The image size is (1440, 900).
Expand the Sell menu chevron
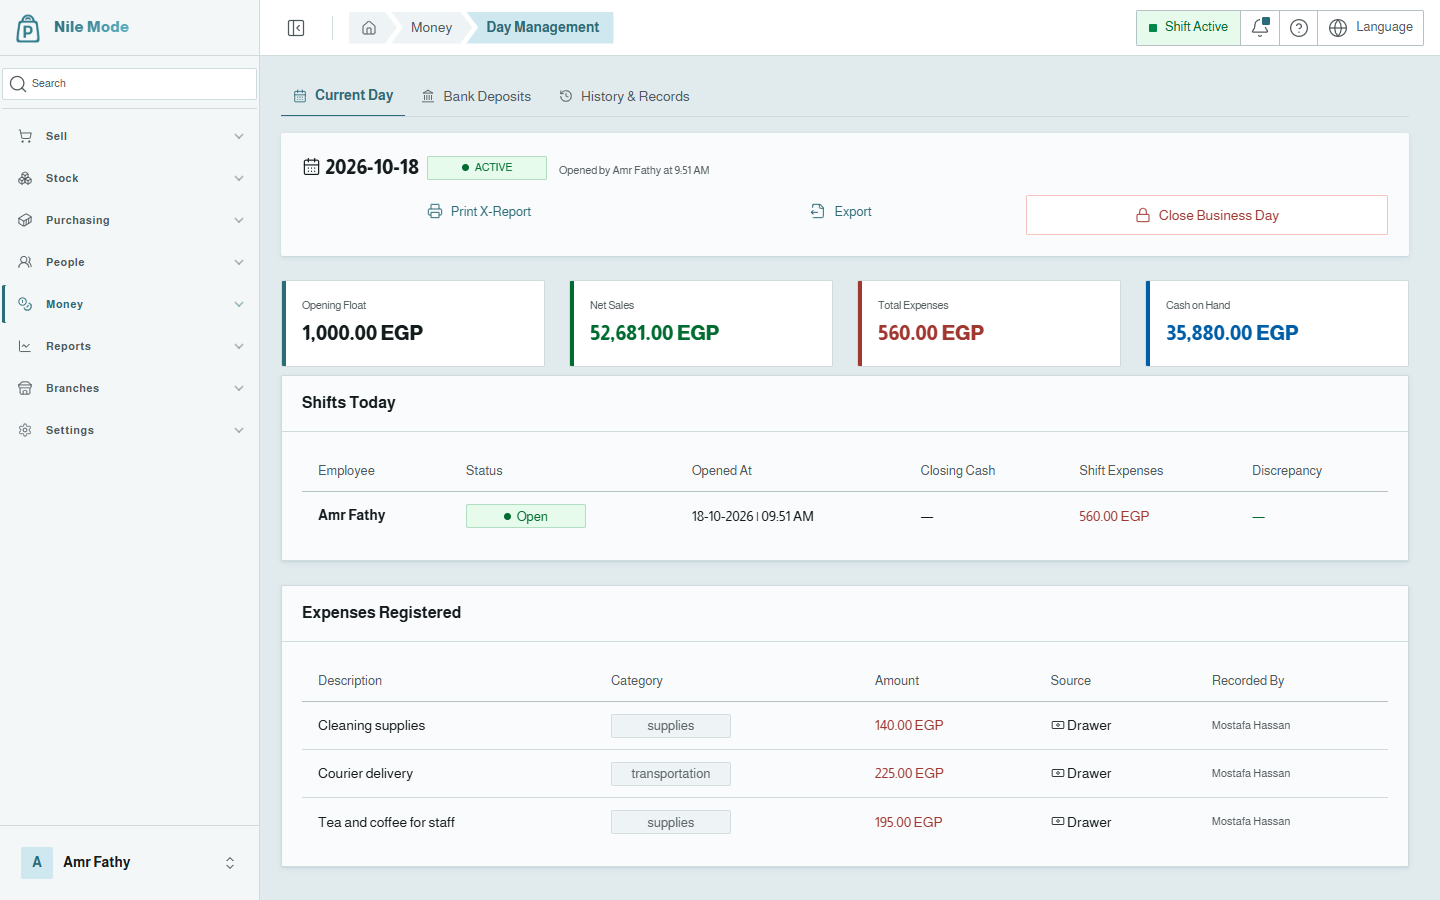[x=239, y=136]
